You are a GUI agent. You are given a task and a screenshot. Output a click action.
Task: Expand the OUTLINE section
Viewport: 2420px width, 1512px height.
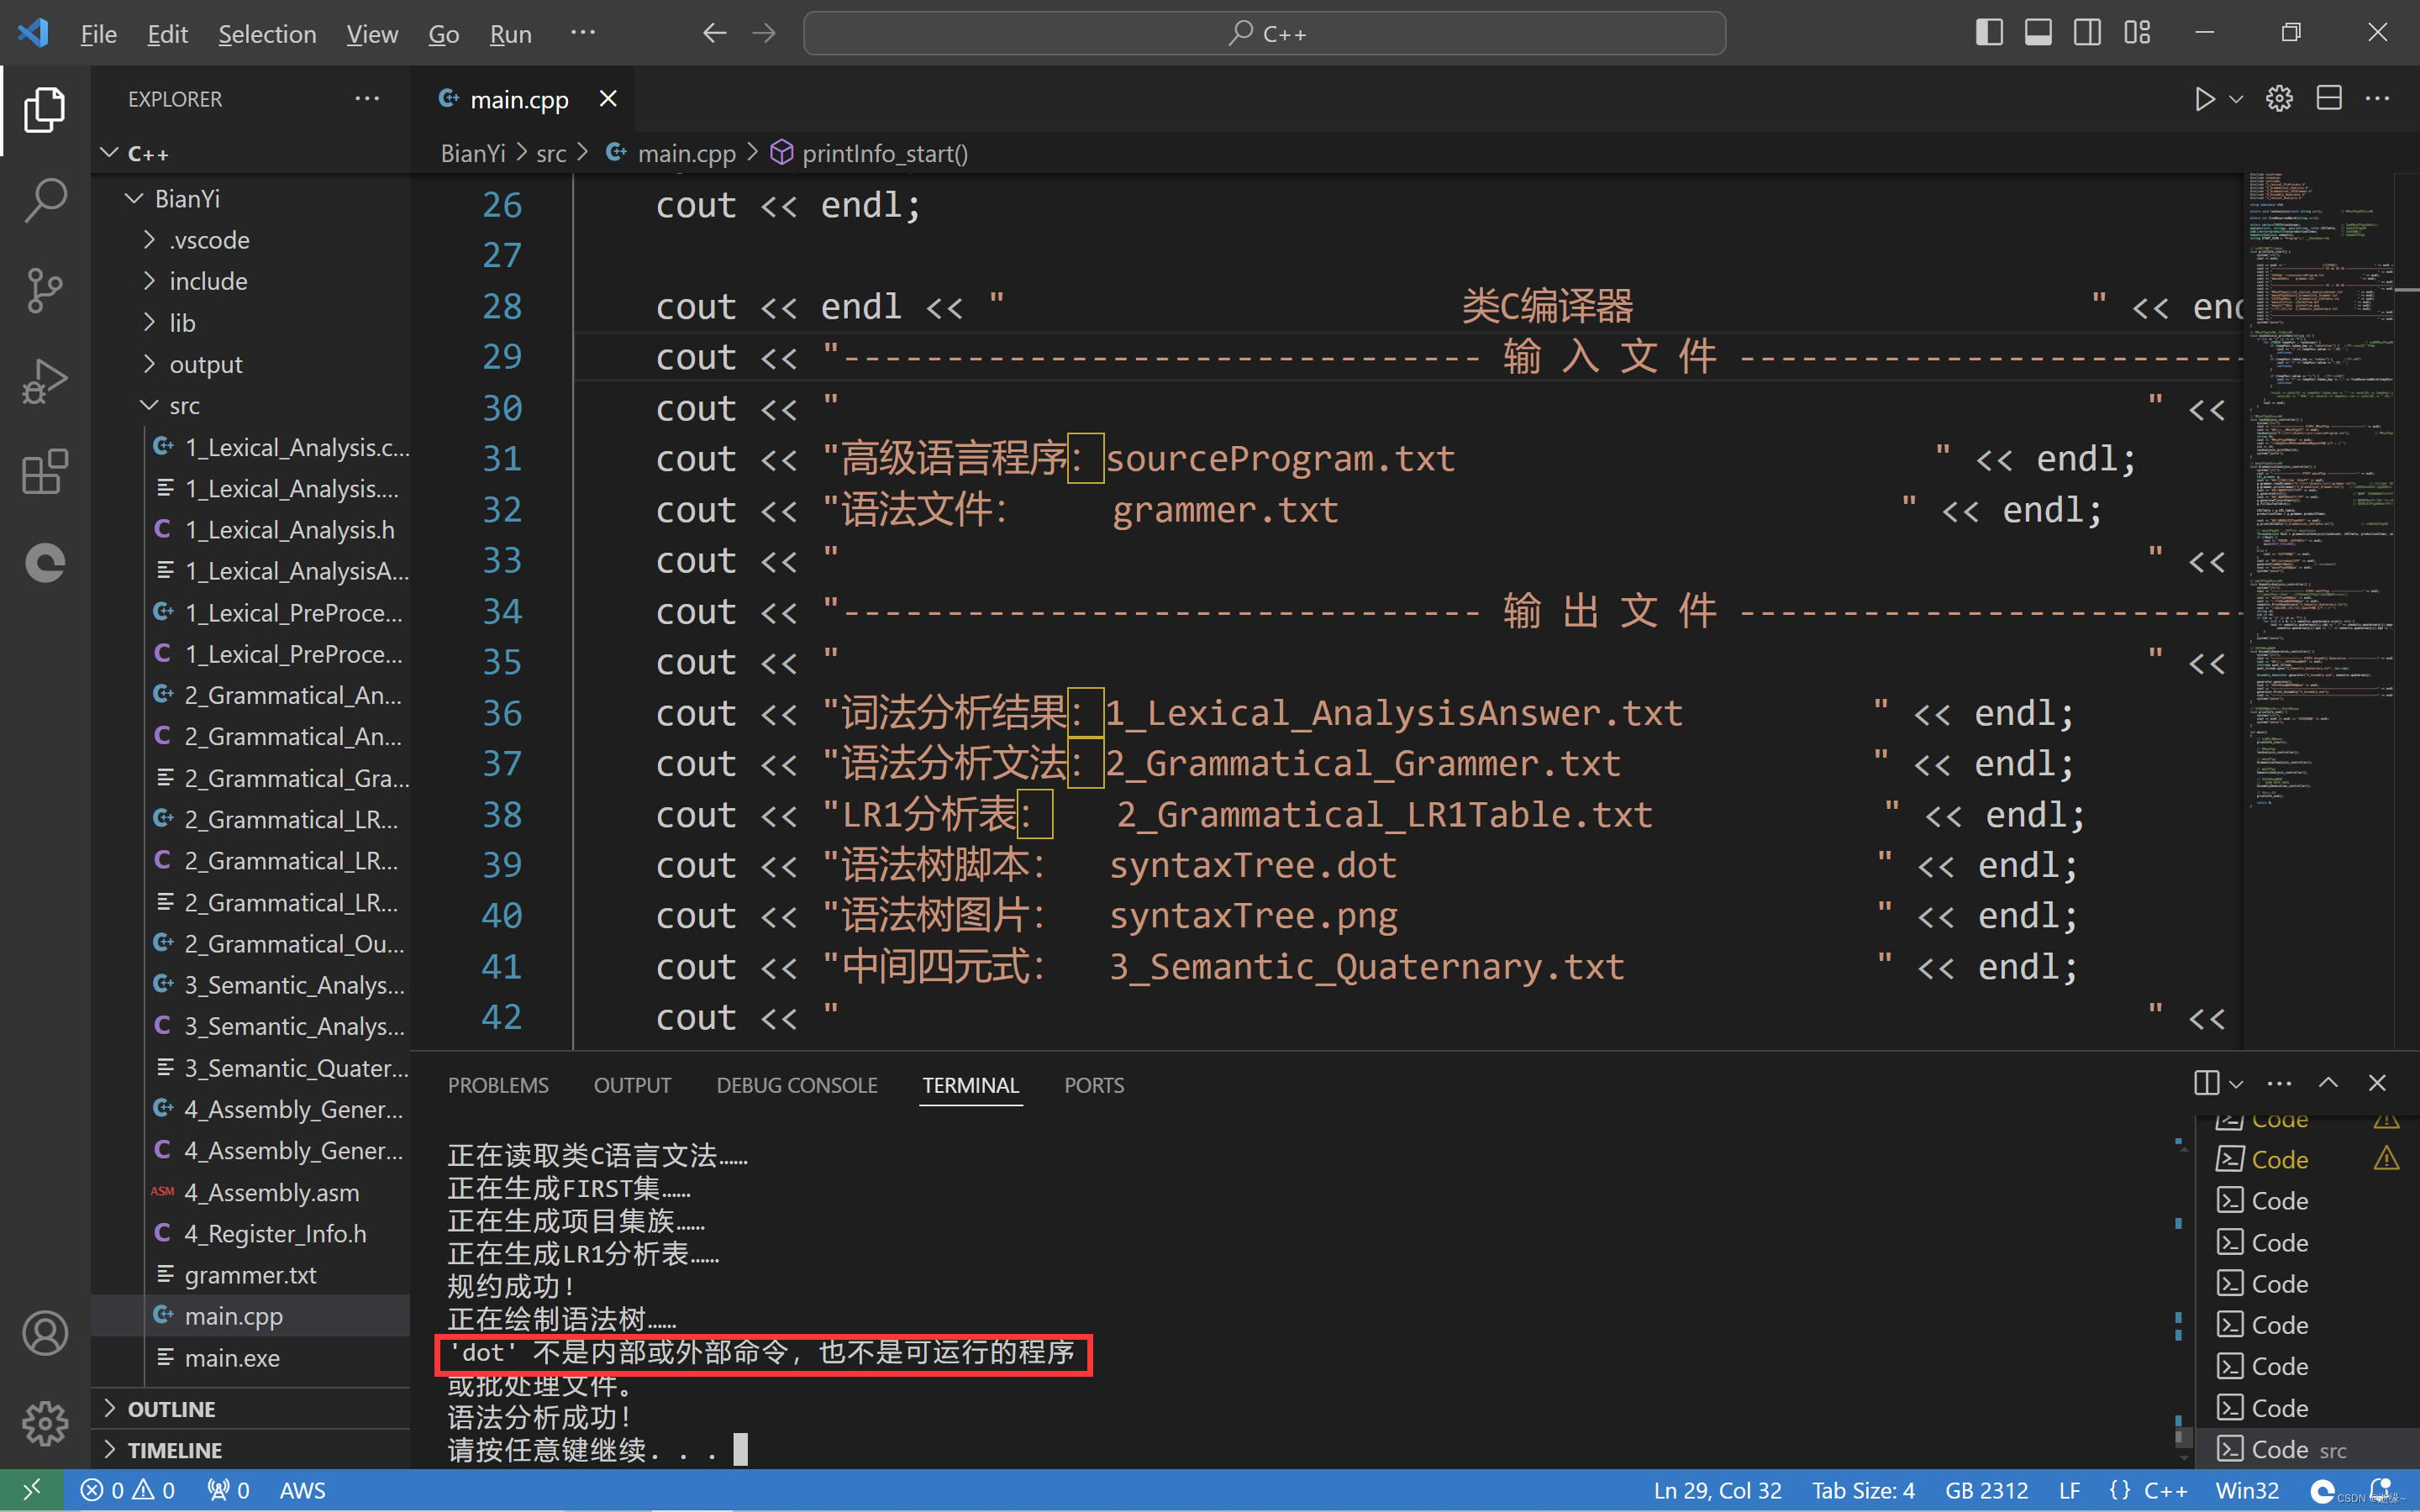click(171, 1408)
